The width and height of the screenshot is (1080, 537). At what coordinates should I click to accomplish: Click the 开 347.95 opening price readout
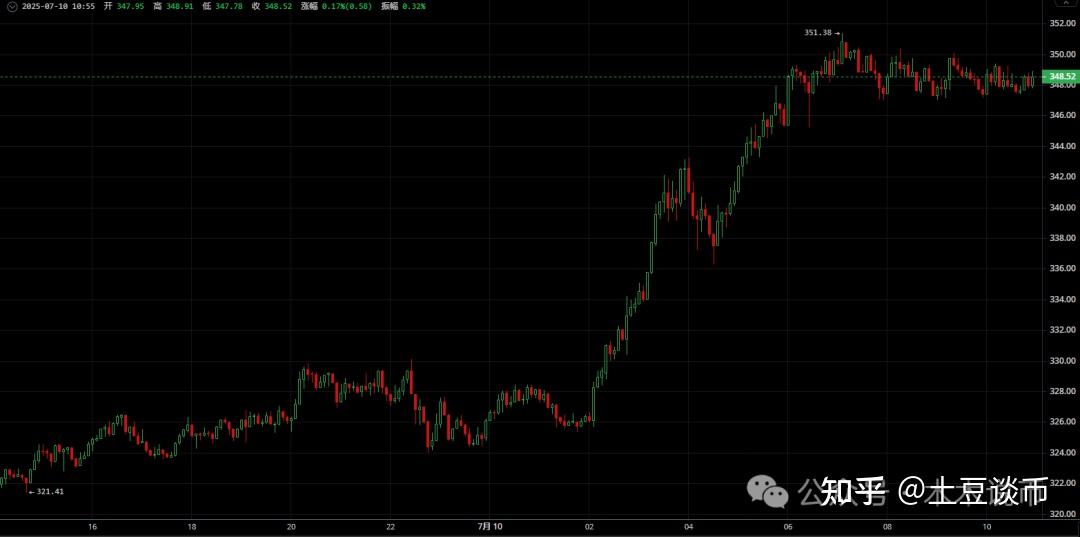pos(124,6)
